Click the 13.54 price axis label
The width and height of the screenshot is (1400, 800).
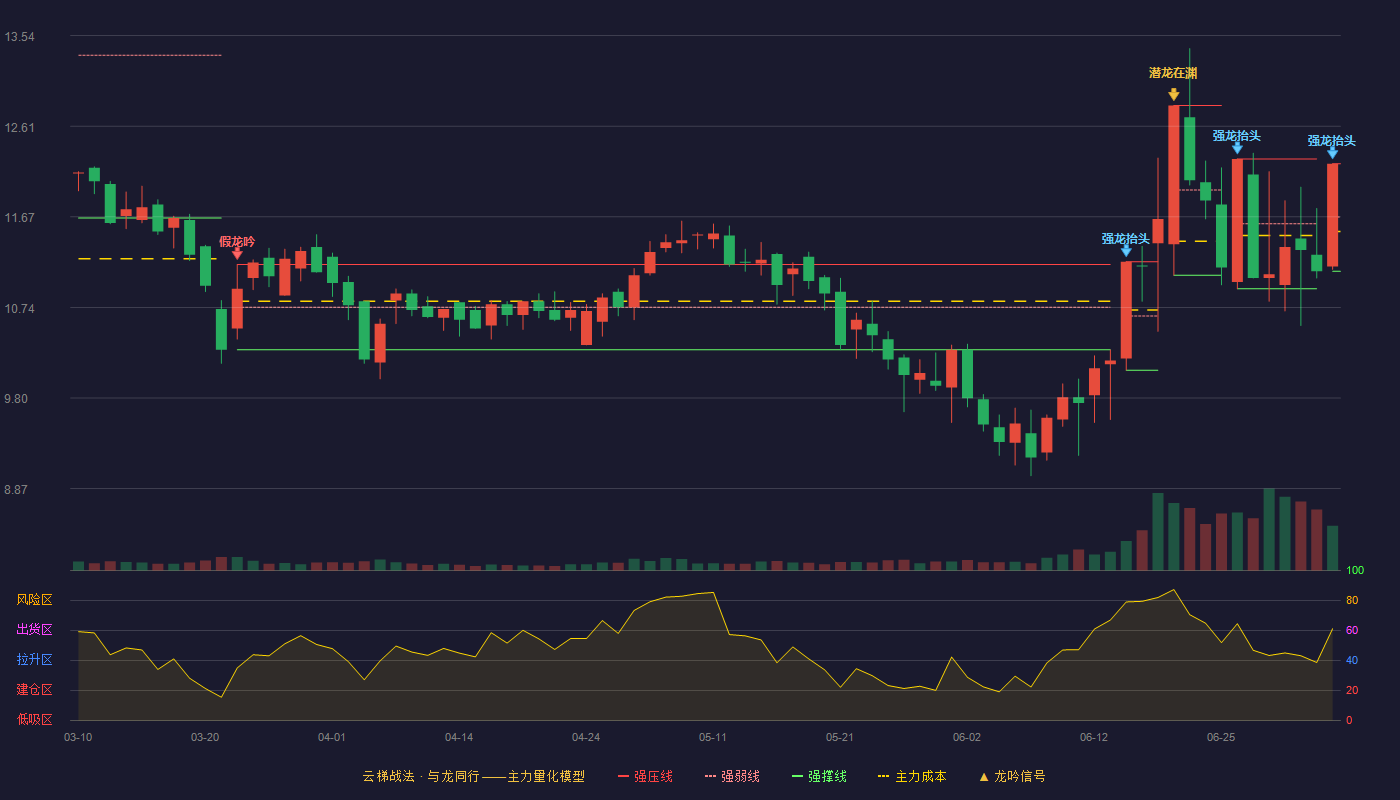coord(19,37)
